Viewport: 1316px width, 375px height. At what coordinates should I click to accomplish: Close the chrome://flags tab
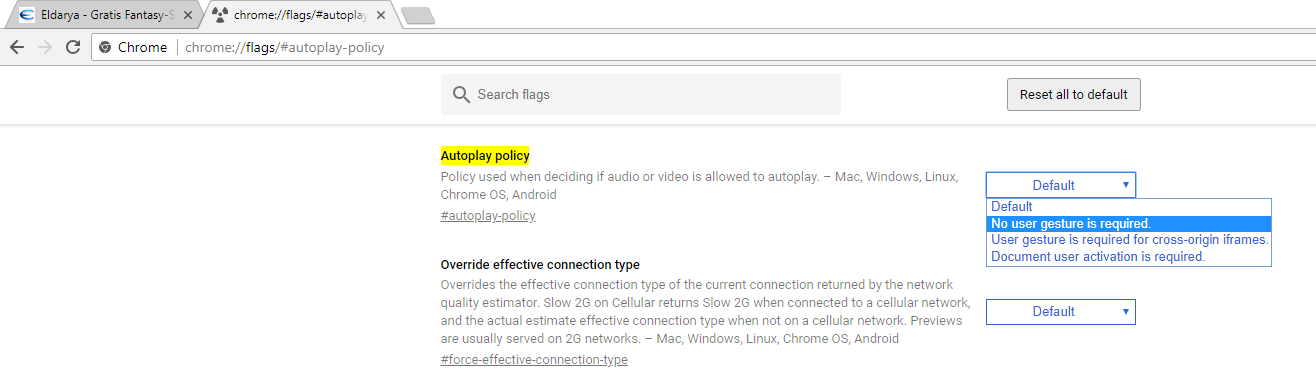click(385, 15)
